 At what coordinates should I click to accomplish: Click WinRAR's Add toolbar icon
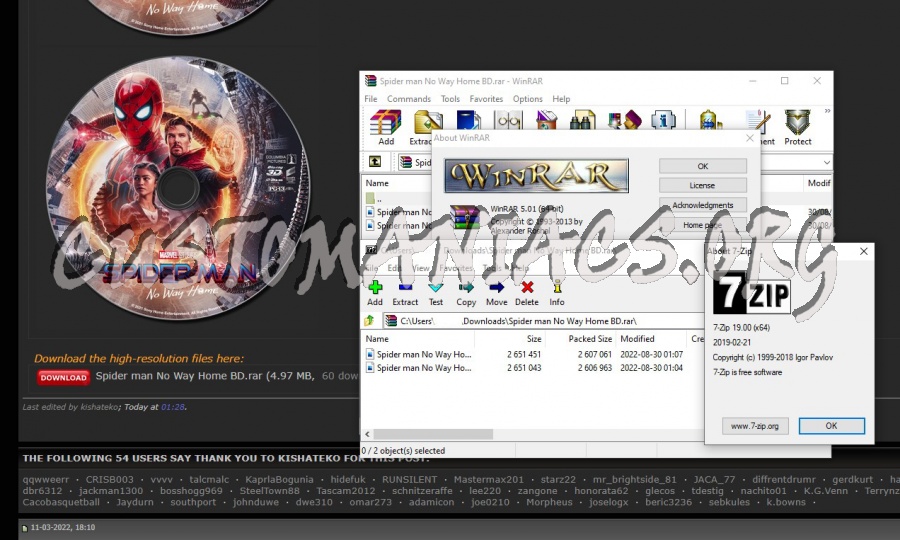click(x=386, y=127)
